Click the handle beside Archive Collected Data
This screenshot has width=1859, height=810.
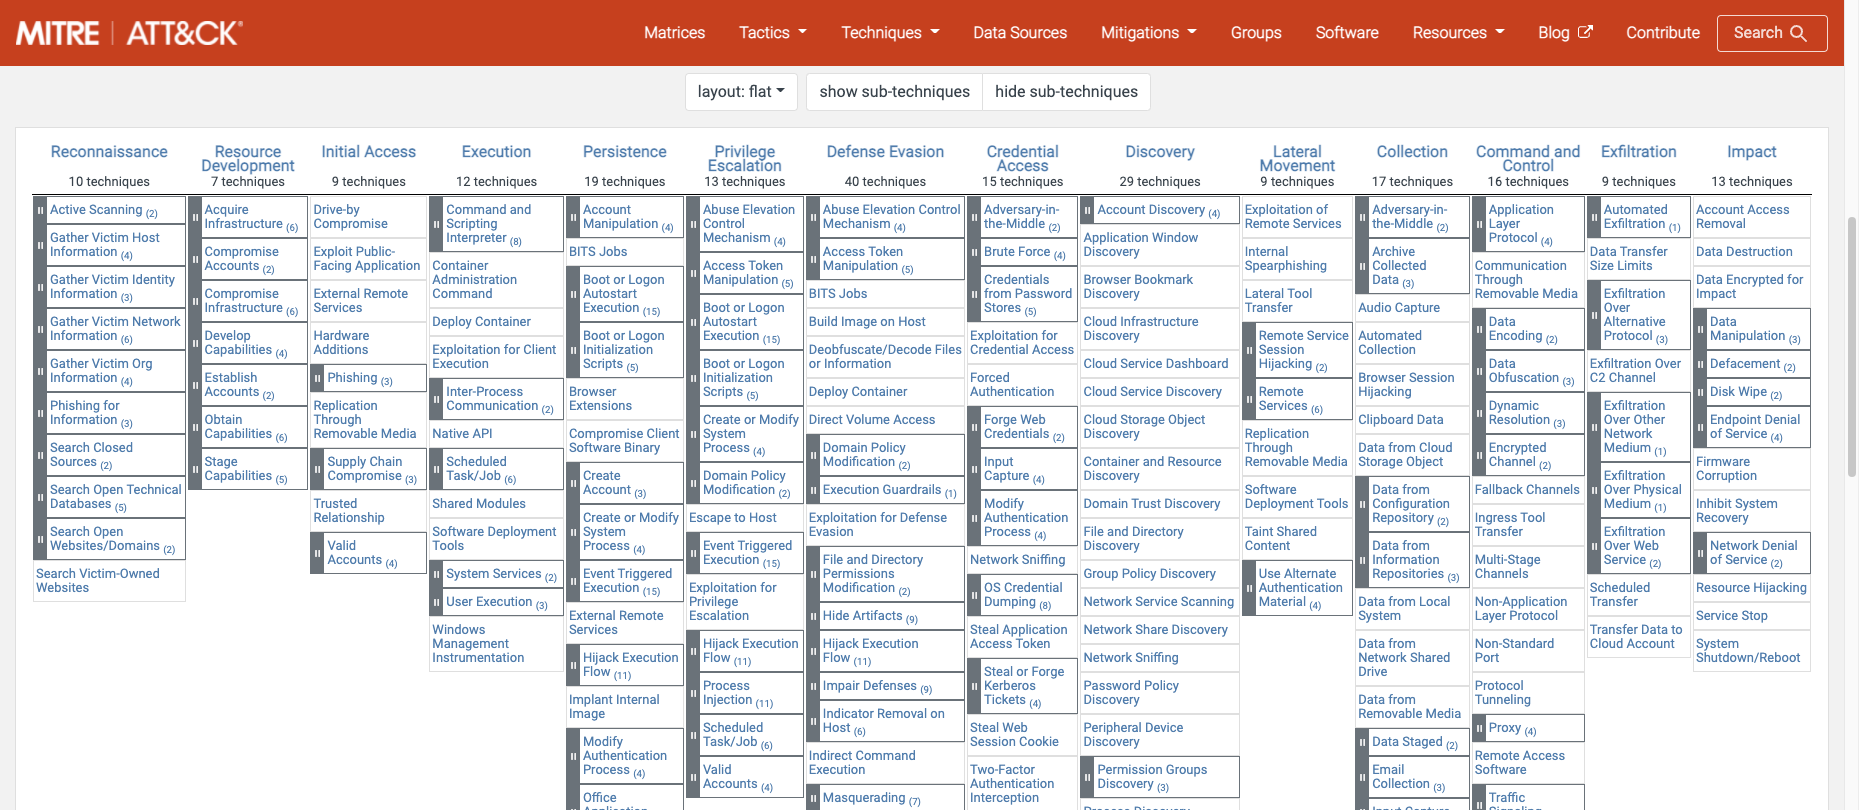pos(1363,266)
